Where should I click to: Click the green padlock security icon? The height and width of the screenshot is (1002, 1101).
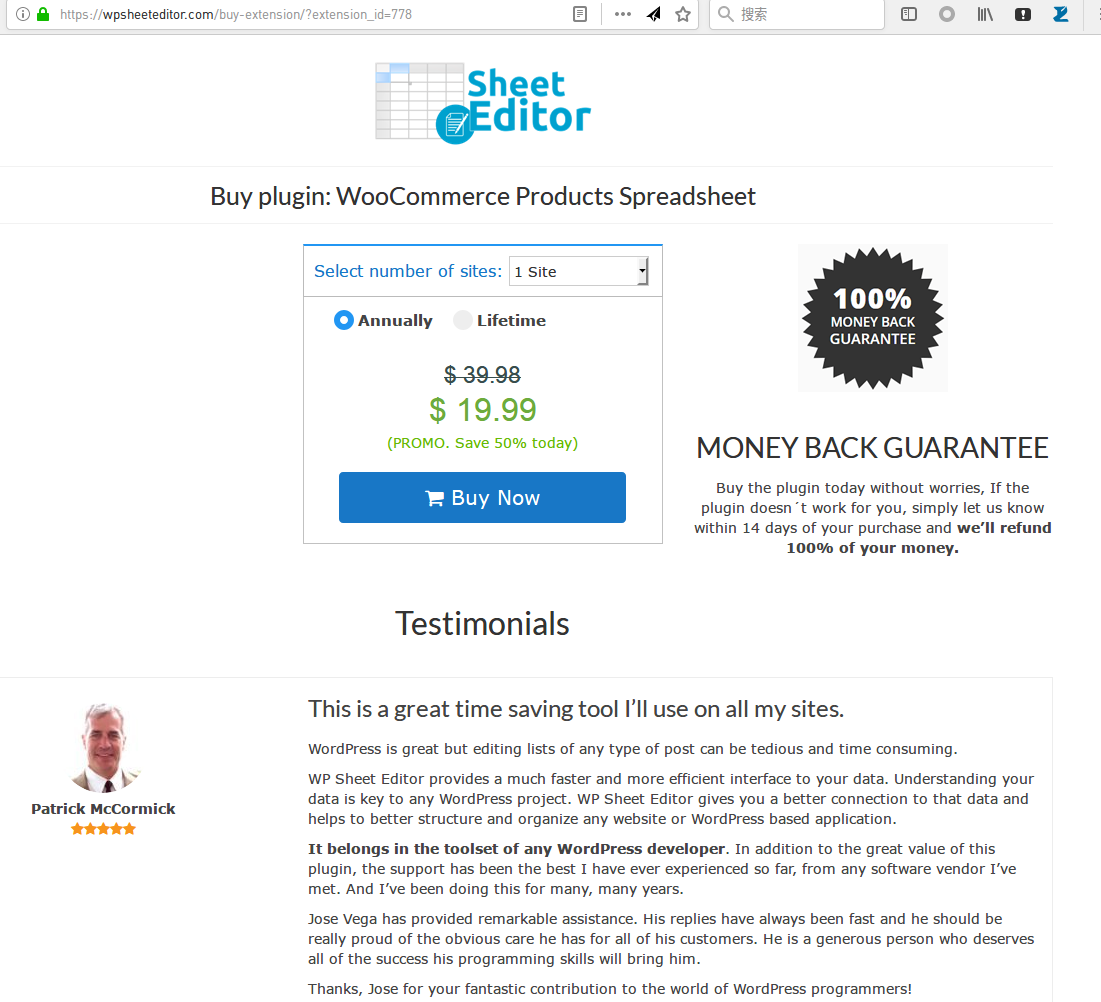43,14
